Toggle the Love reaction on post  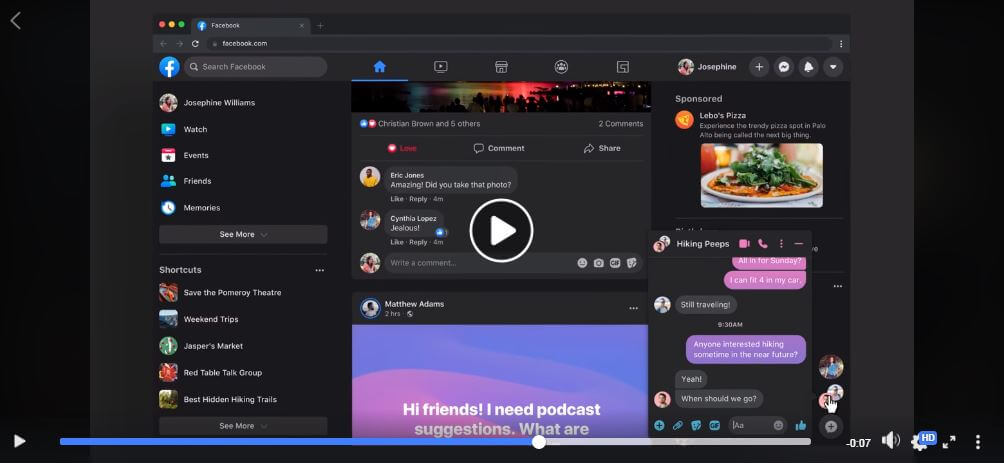click(402, 148)
